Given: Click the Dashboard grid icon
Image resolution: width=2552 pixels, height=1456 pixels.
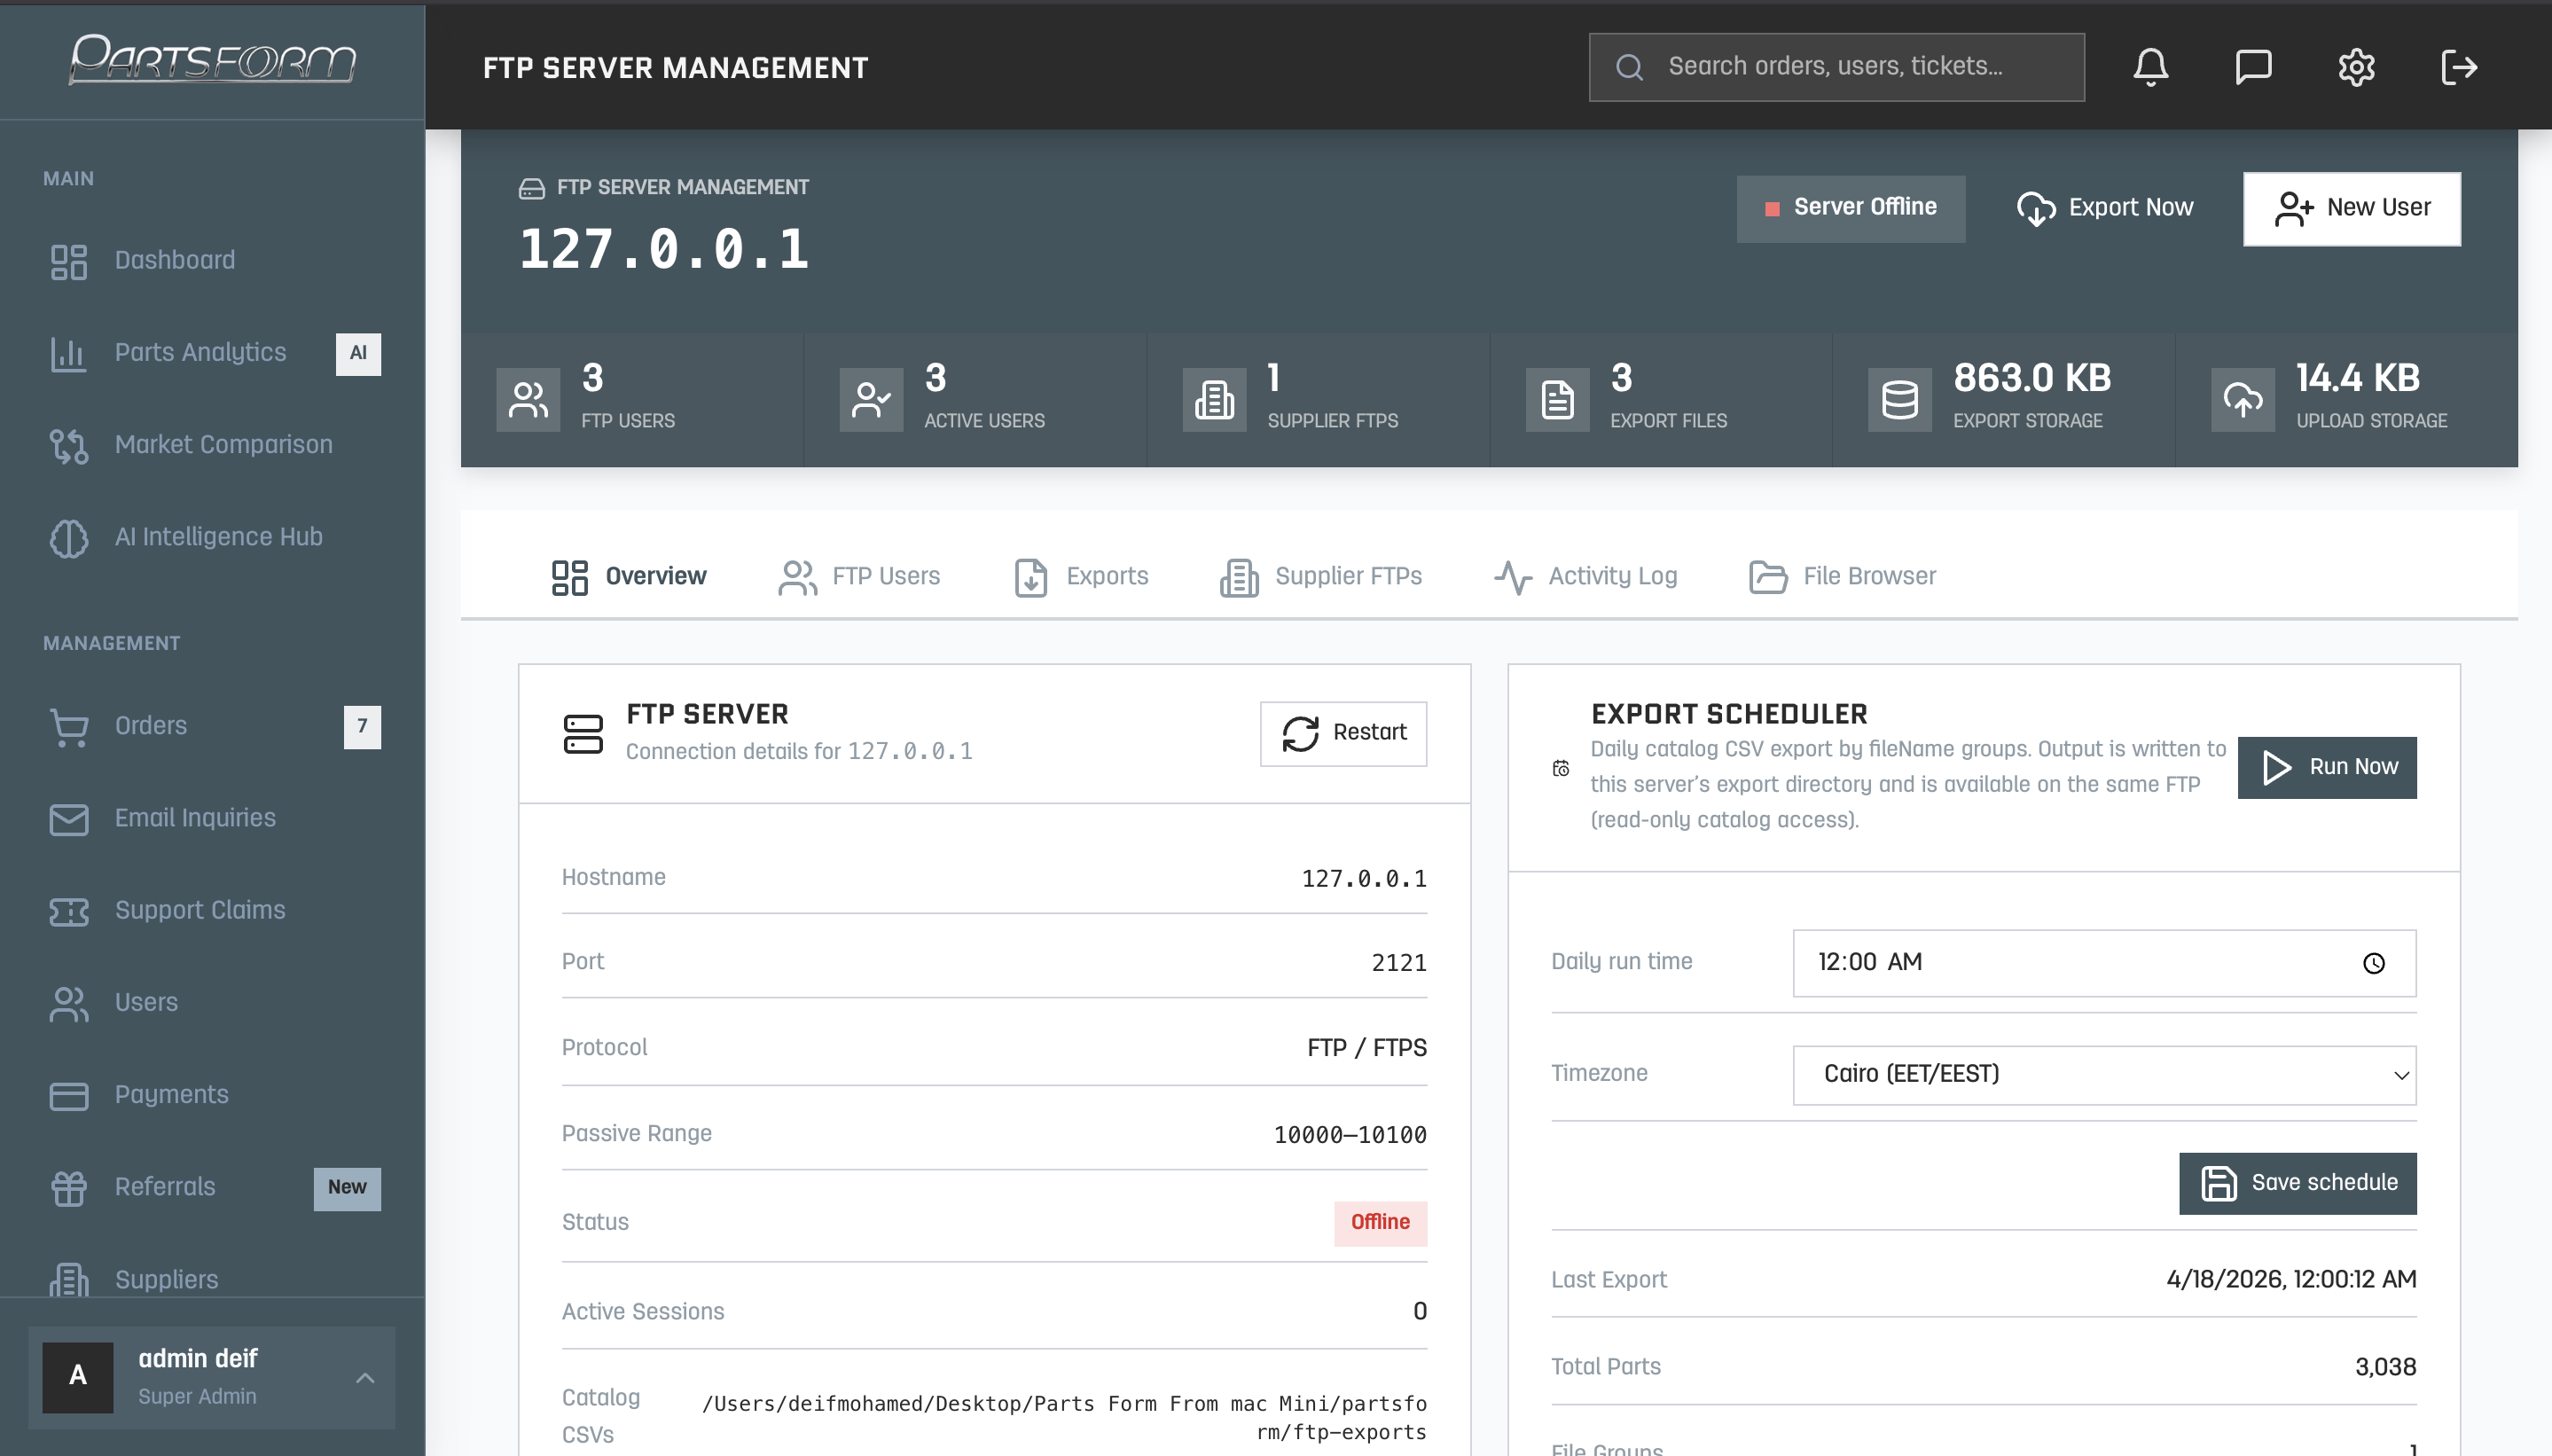Looking at the screenshot, I should coord(69,261).
